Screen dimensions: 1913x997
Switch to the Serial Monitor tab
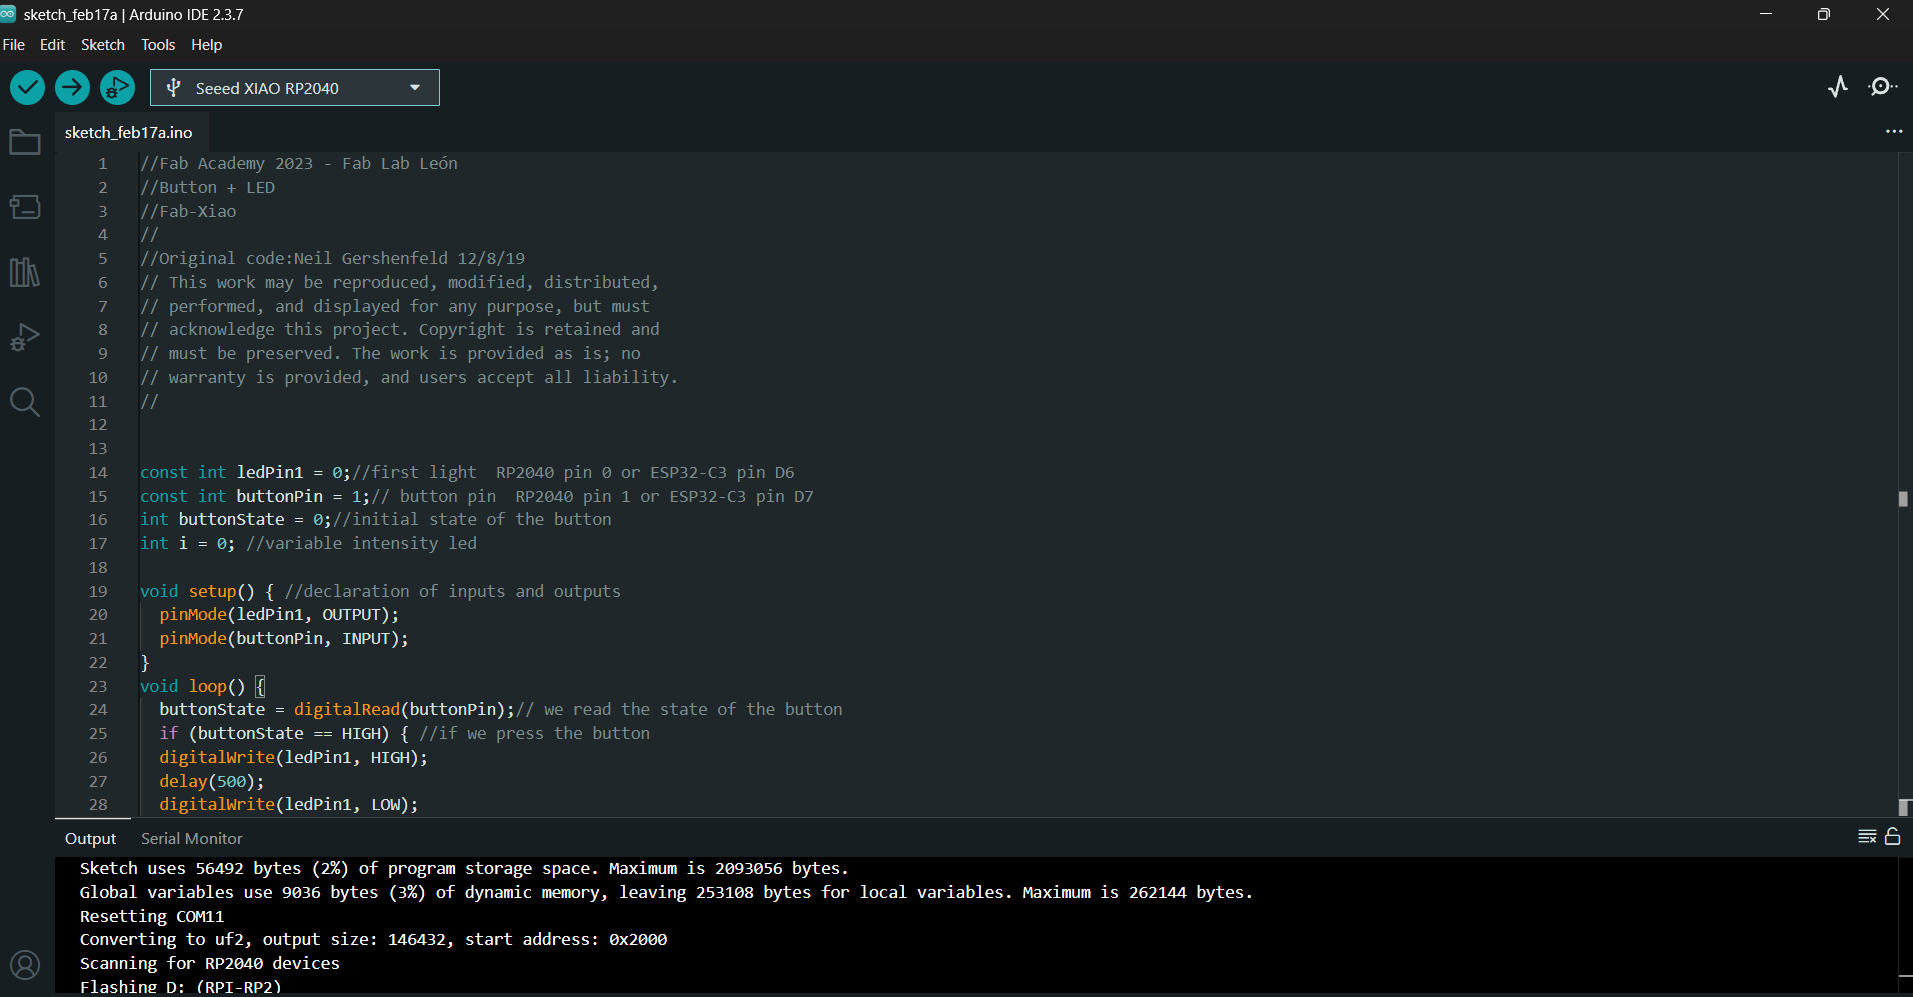[191, 839]
